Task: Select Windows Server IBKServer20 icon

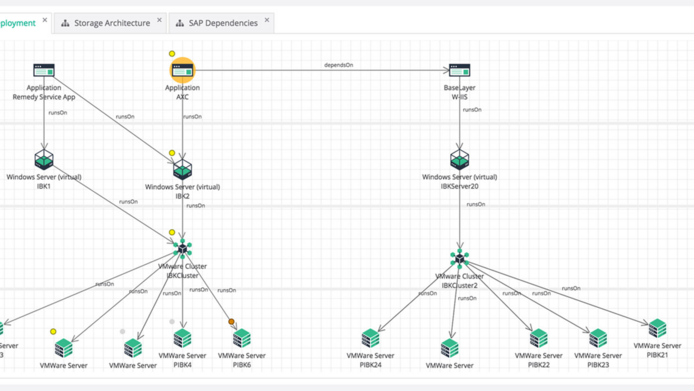Action: coord(459,159)
